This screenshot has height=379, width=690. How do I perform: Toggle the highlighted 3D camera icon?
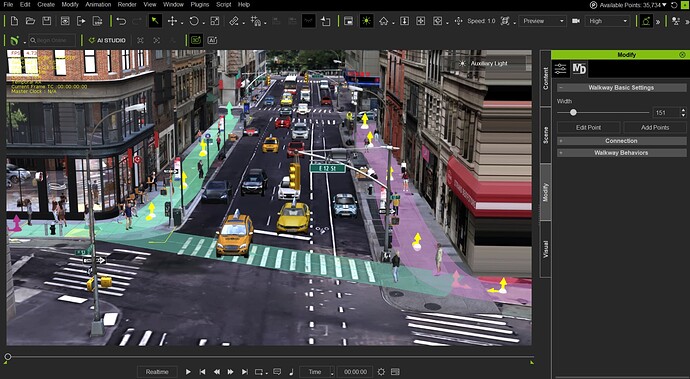(x=196, y=40)
